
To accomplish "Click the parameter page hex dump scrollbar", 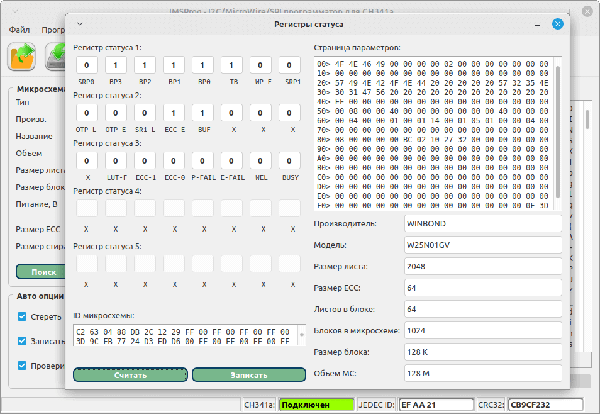I will [558, 130].
